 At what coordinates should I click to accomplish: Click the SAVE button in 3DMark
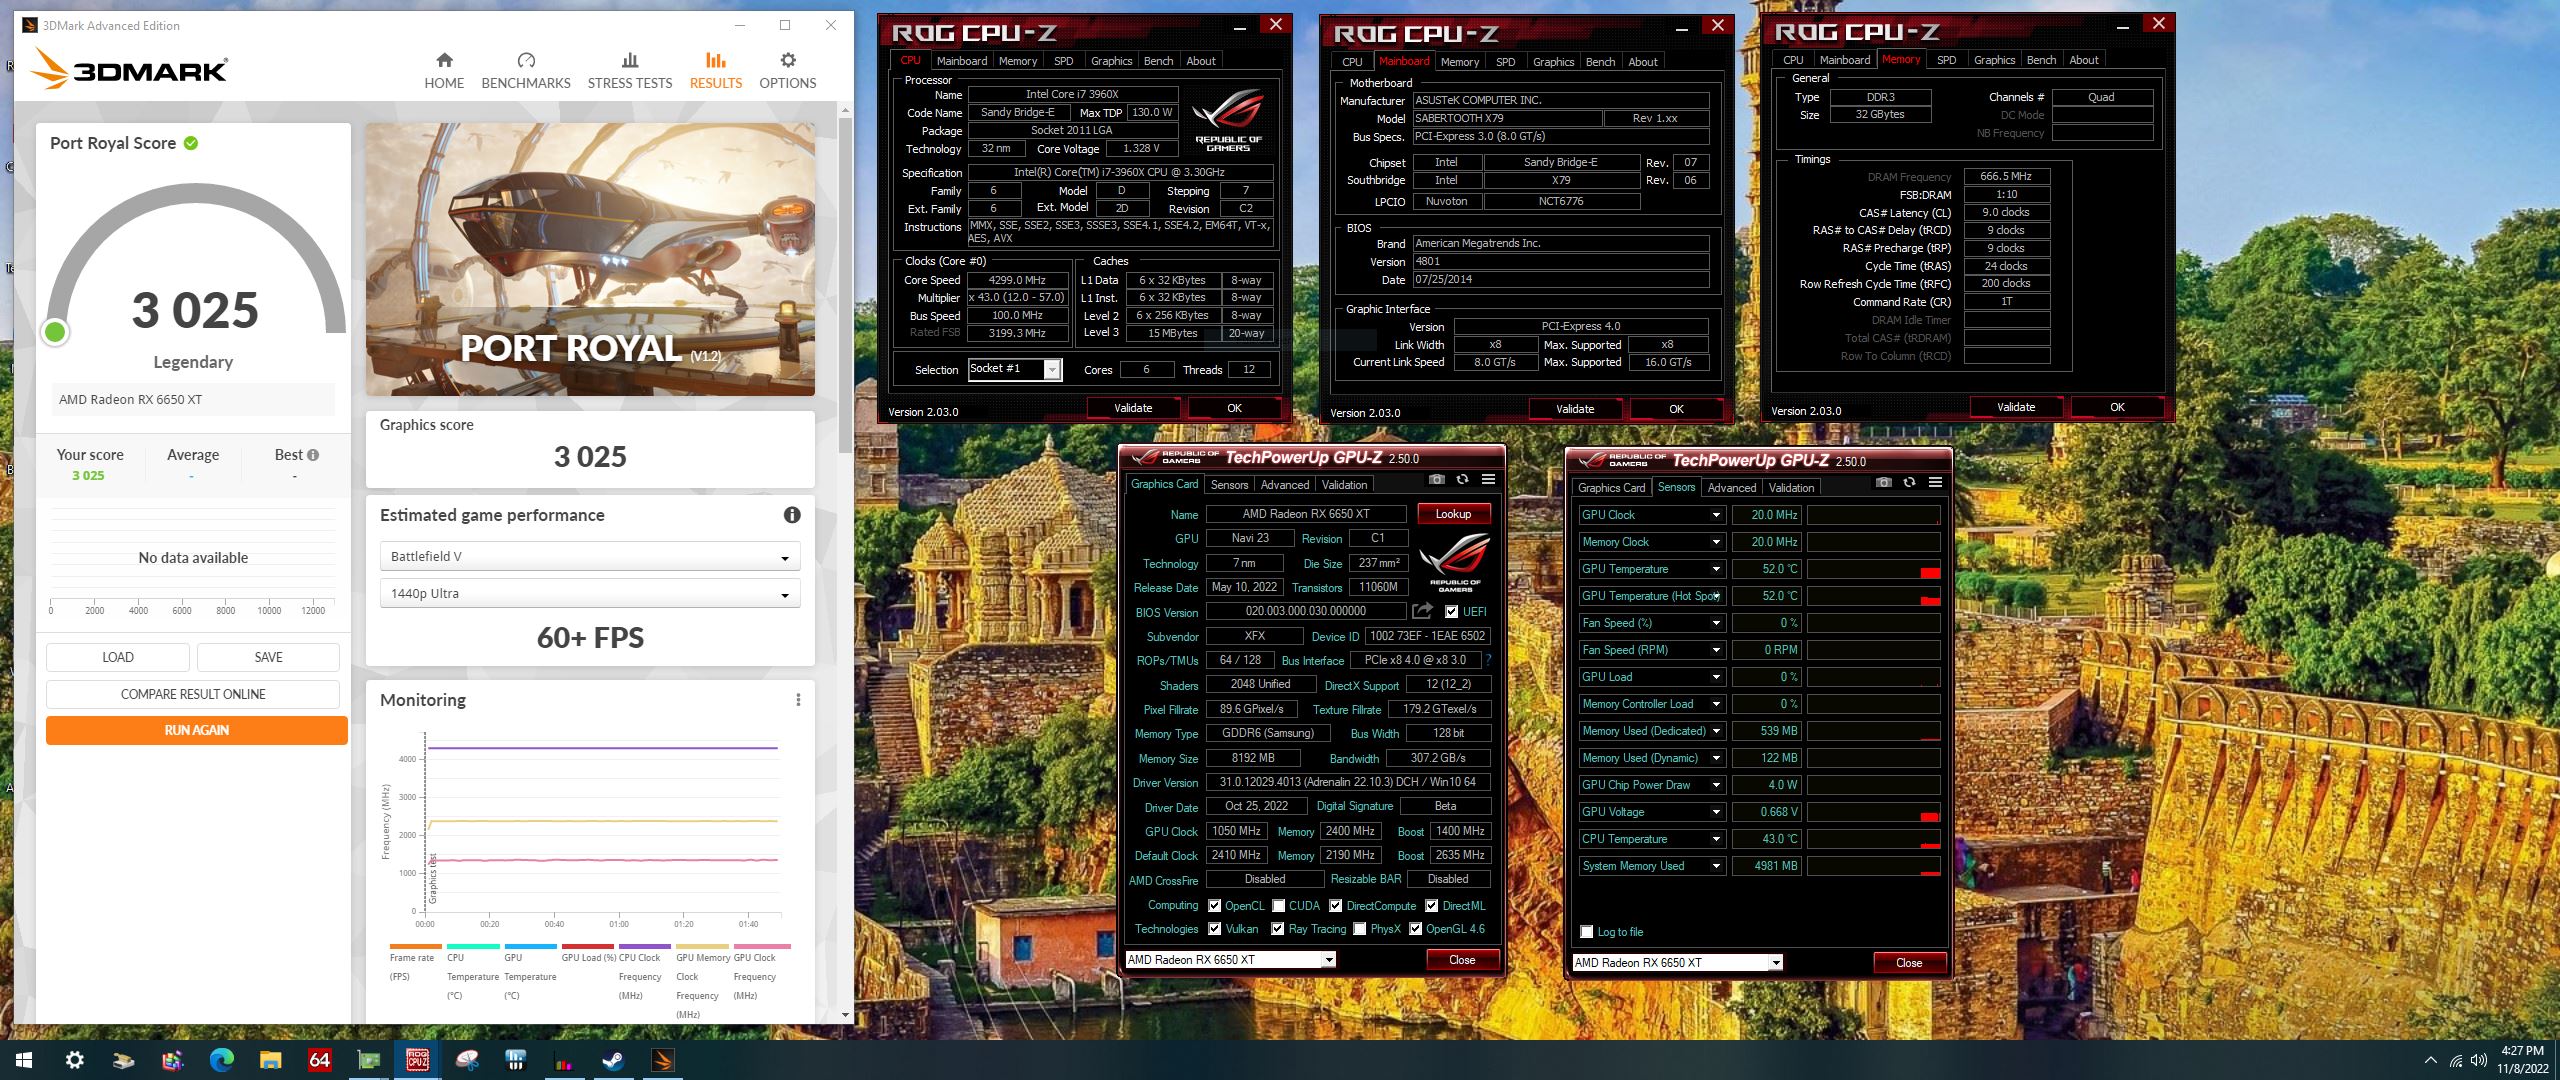pos(268,657)
